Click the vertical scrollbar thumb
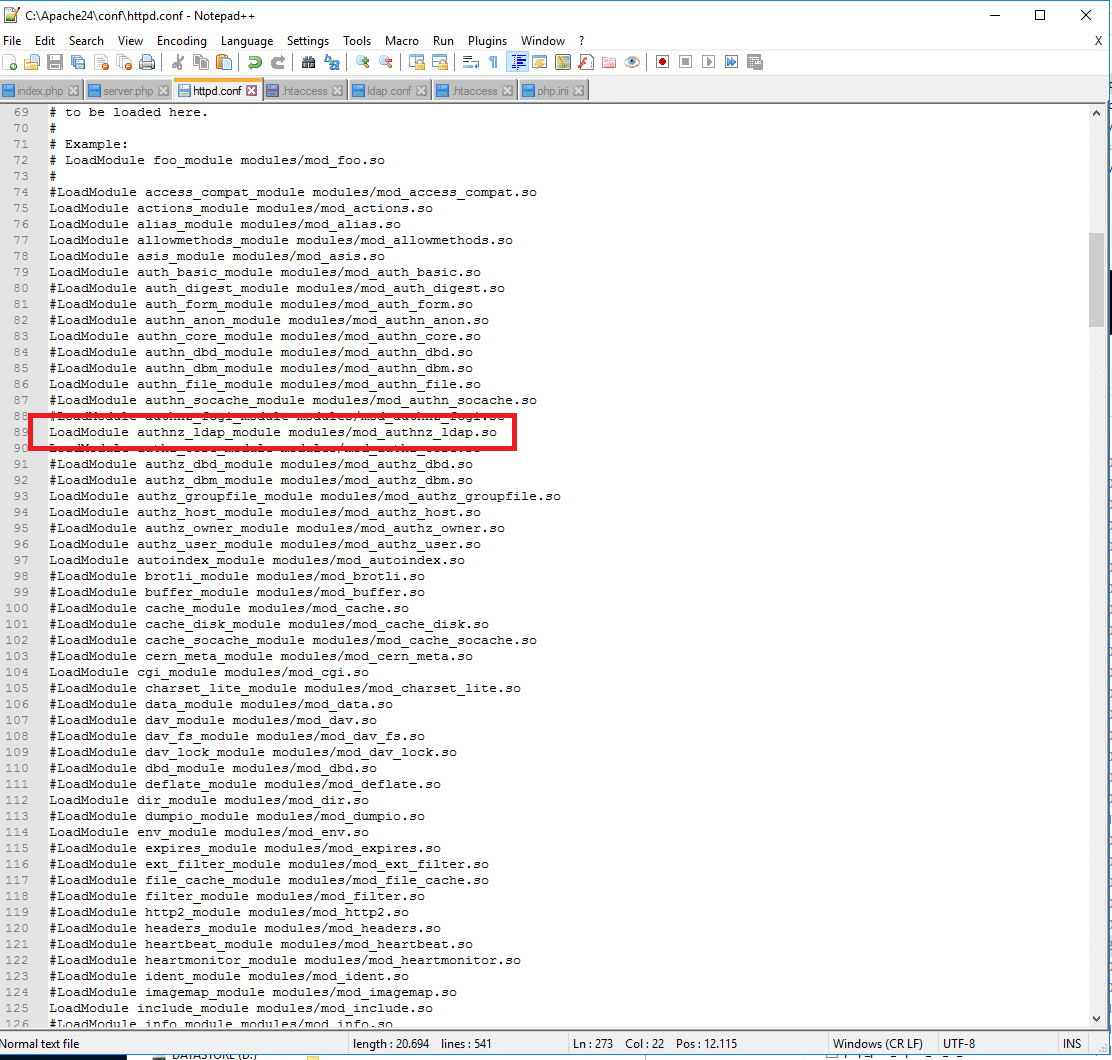1112x1060 pixels. tap(1096, 280)
